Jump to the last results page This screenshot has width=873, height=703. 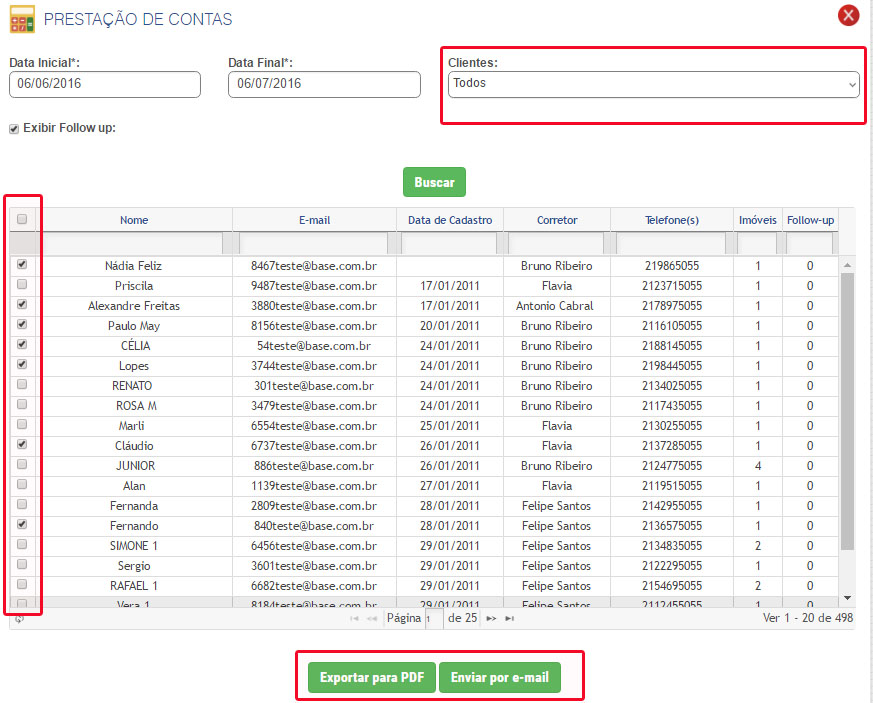click(510, 619)
